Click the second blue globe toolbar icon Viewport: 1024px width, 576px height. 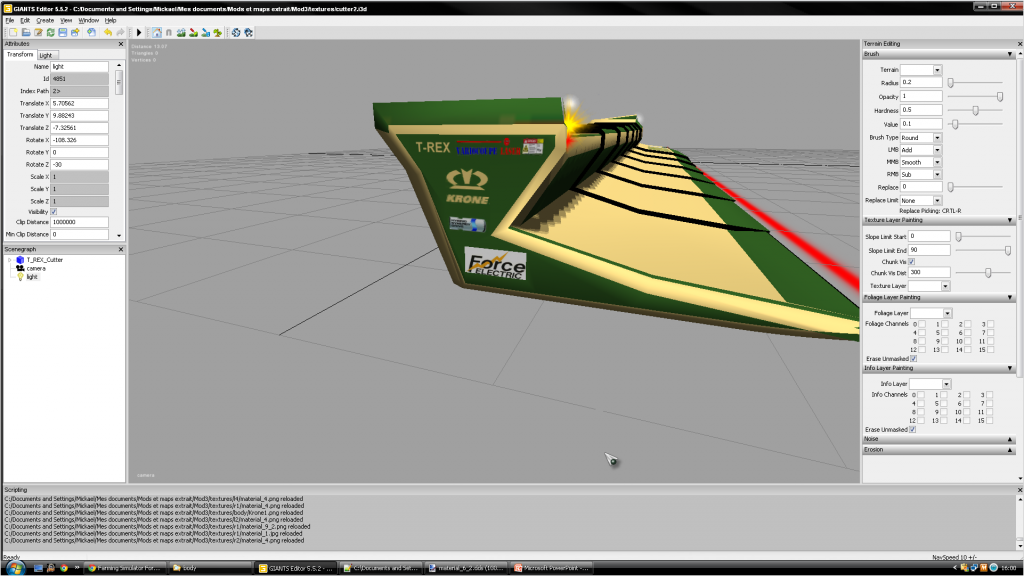(x=248, y=32)
